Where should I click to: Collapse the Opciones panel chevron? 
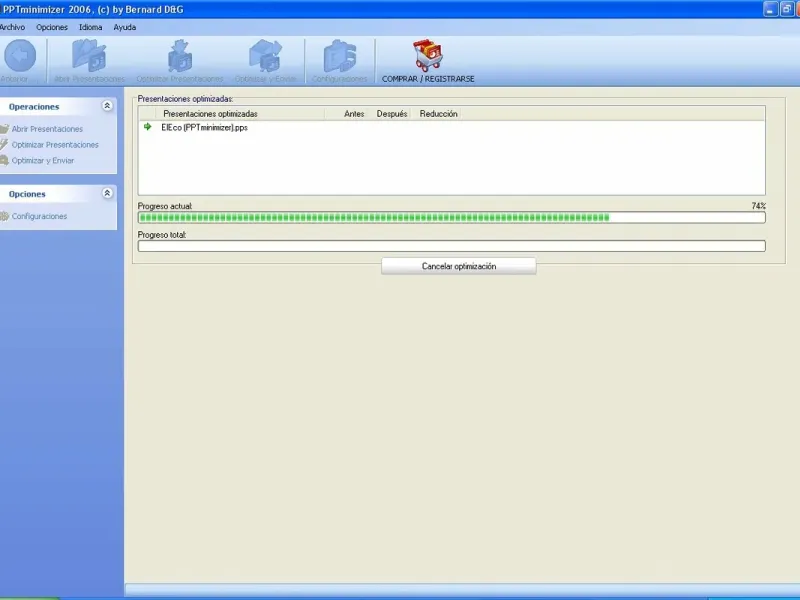coord(107,193)
